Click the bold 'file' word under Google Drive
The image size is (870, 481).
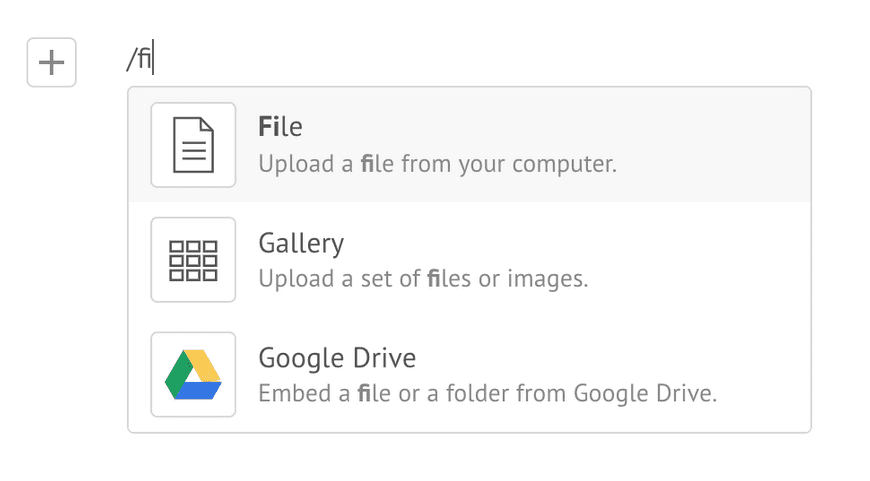374,393
